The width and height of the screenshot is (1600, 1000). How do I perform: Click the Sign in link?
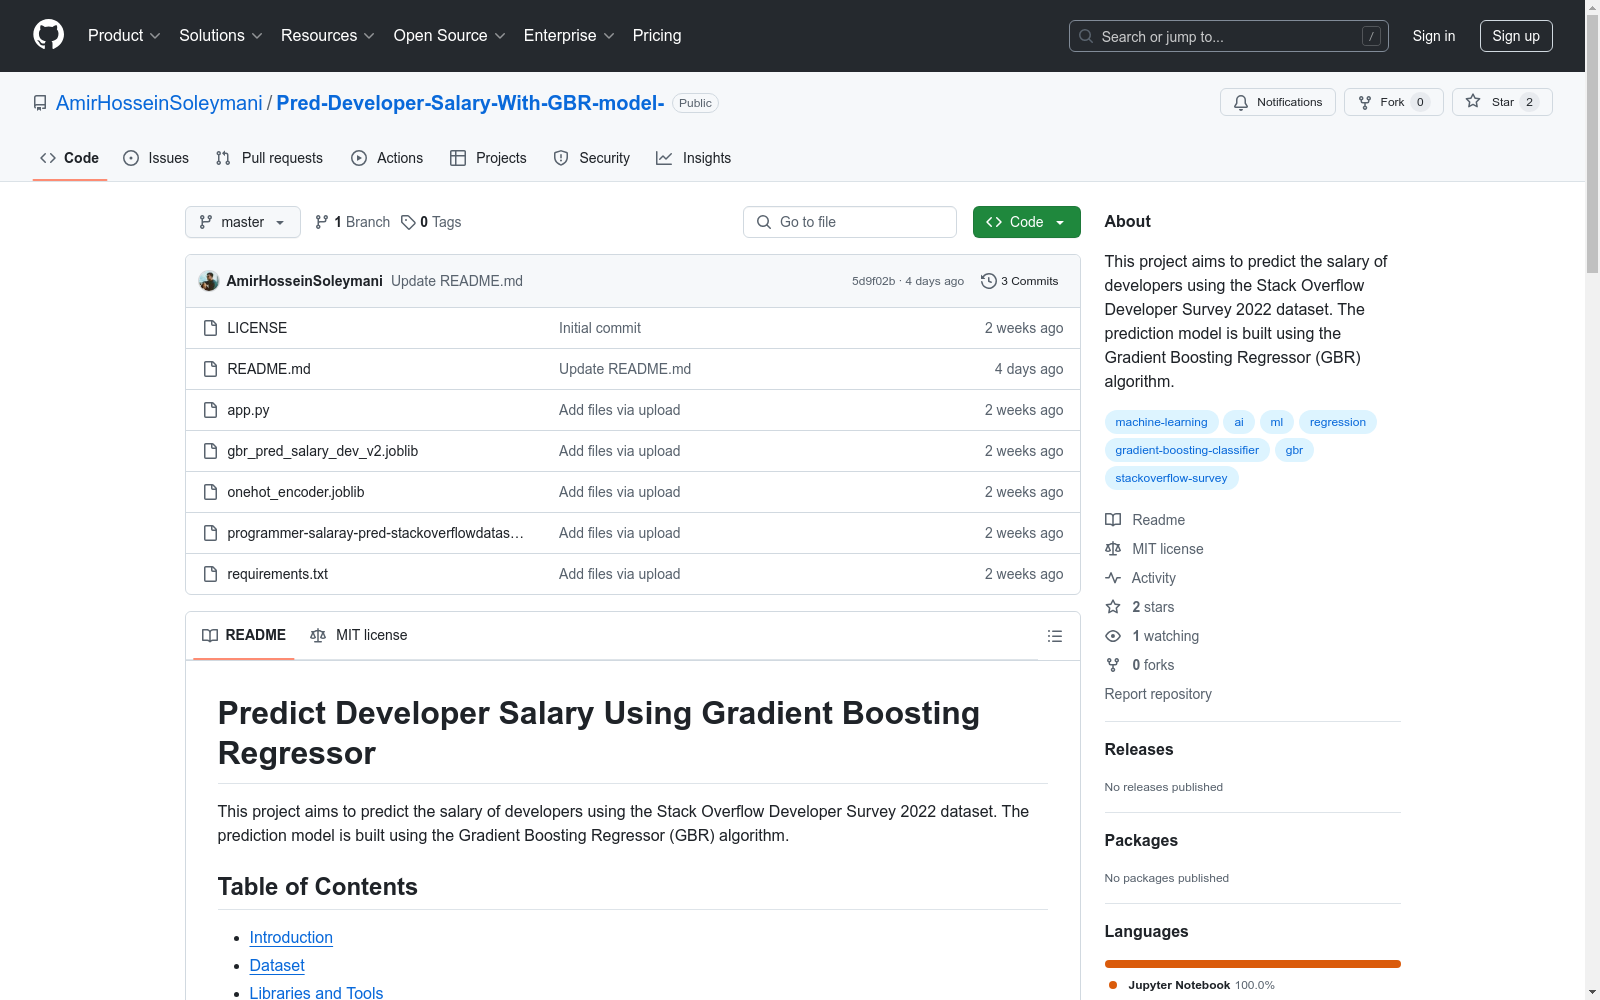click(x=1434, y=36)
